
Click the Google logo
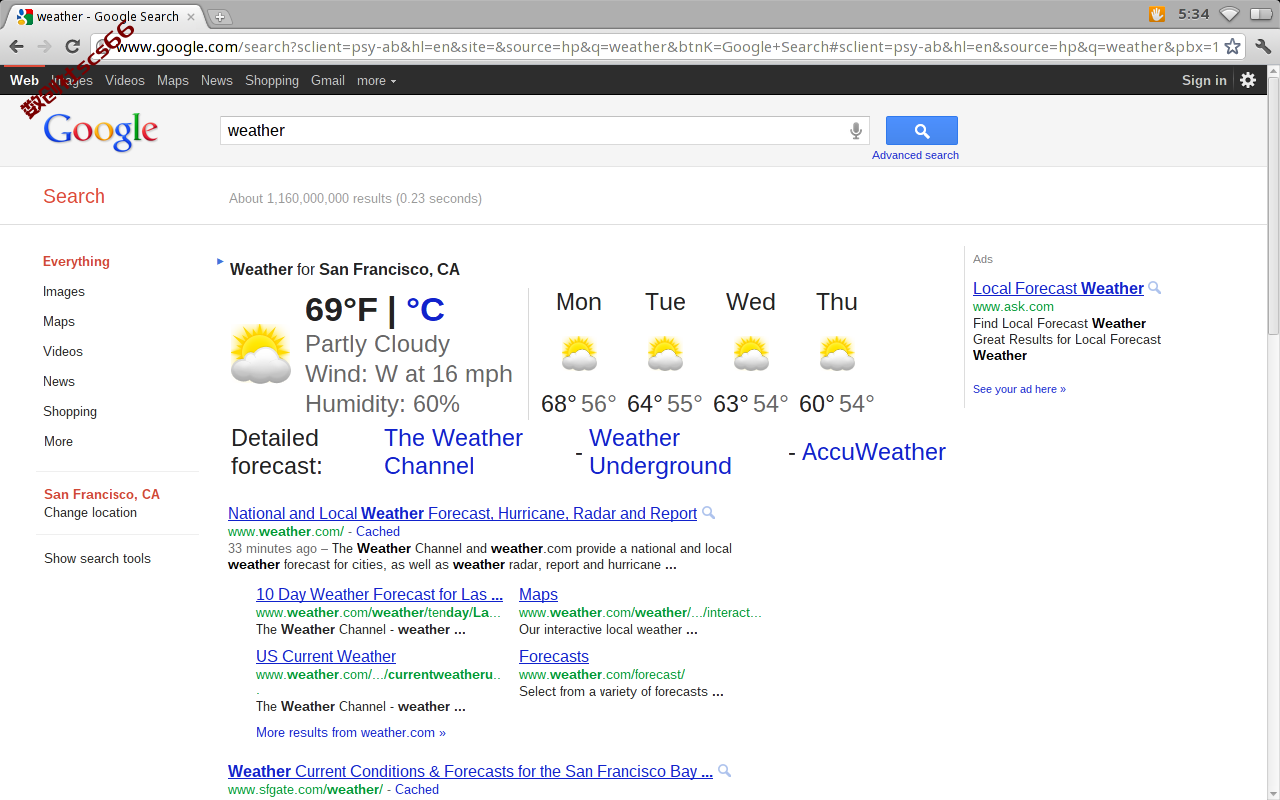pyautogui.click(x=100, y=131)
